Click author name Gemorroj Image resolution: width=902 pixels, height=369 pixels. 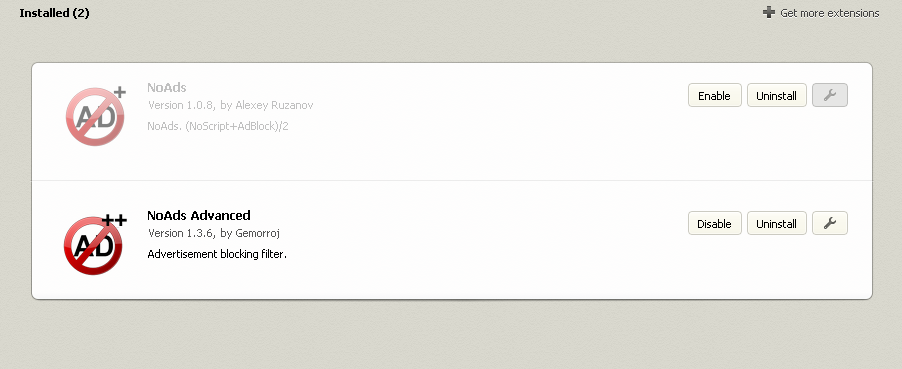click(x=257, y=233)
